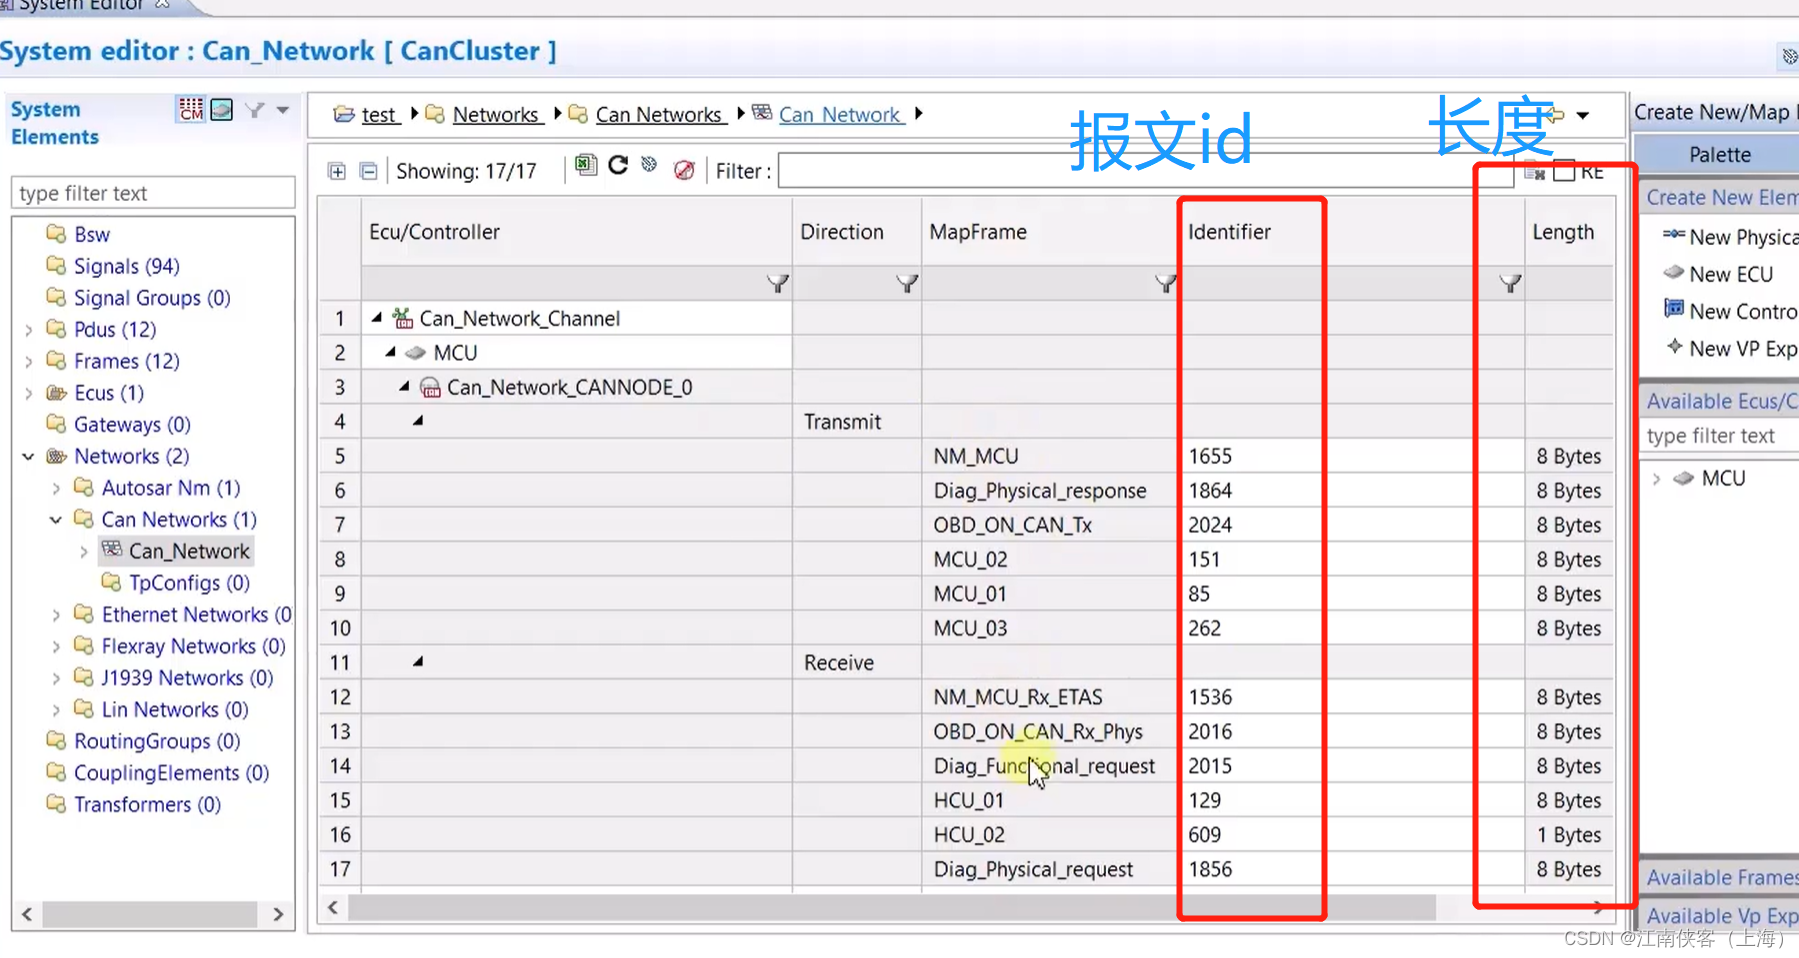Click System Elements scrollbar right arrow
The width and height of the screenshot is (1799, 958).
pos(278,914)
